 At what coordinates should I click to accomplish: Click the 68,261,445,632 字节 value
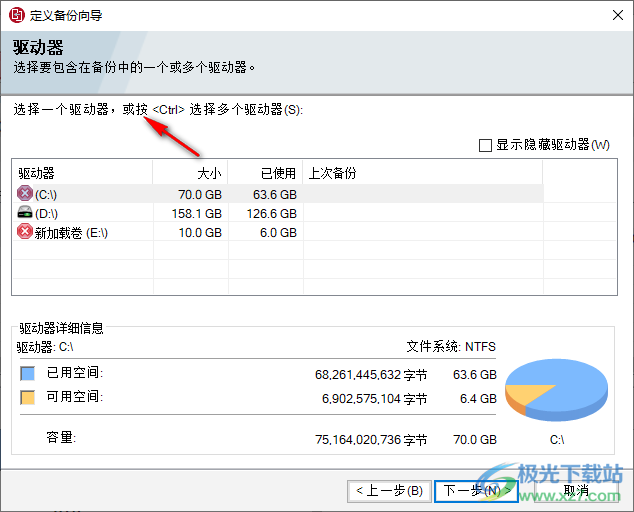click(x=371, y=375)
